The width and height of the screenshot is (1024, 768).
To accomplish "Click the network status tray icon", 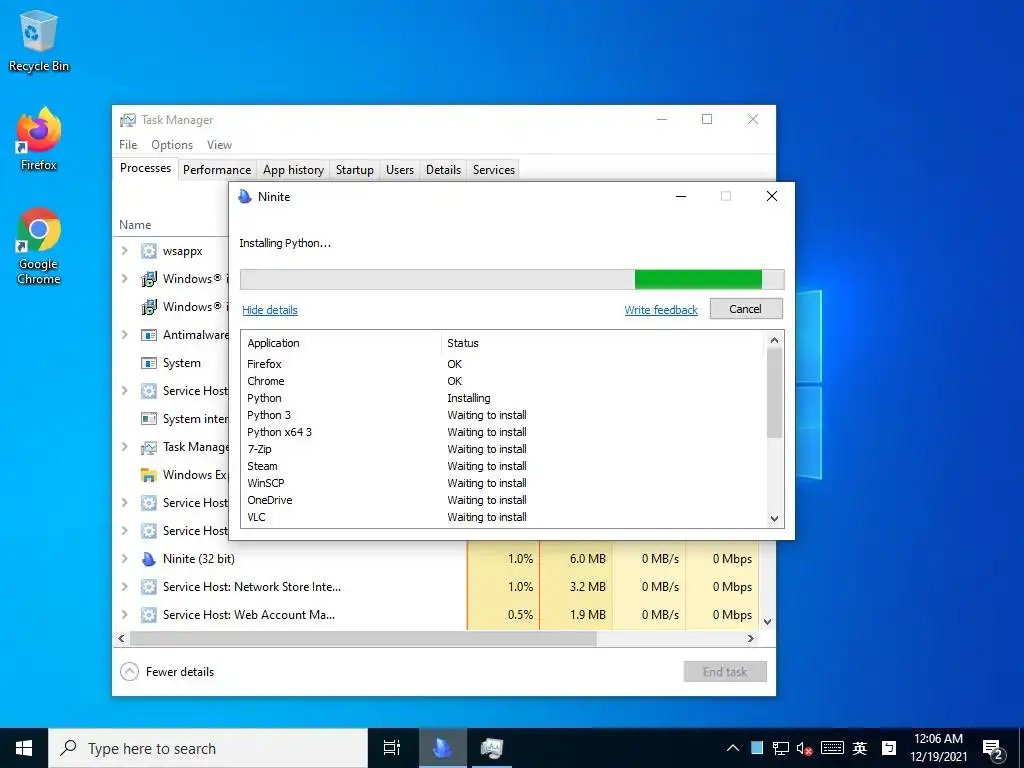I will click(780, 748).
